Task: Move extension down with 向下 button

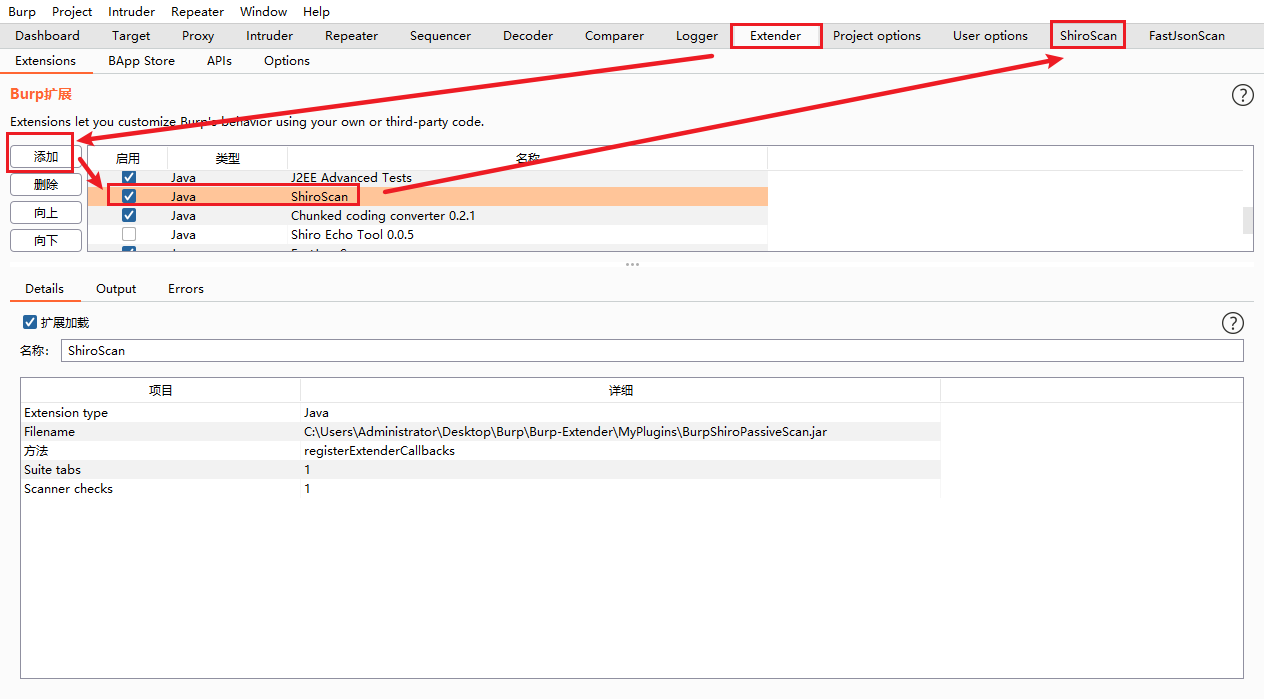Action: coord(46,241)
